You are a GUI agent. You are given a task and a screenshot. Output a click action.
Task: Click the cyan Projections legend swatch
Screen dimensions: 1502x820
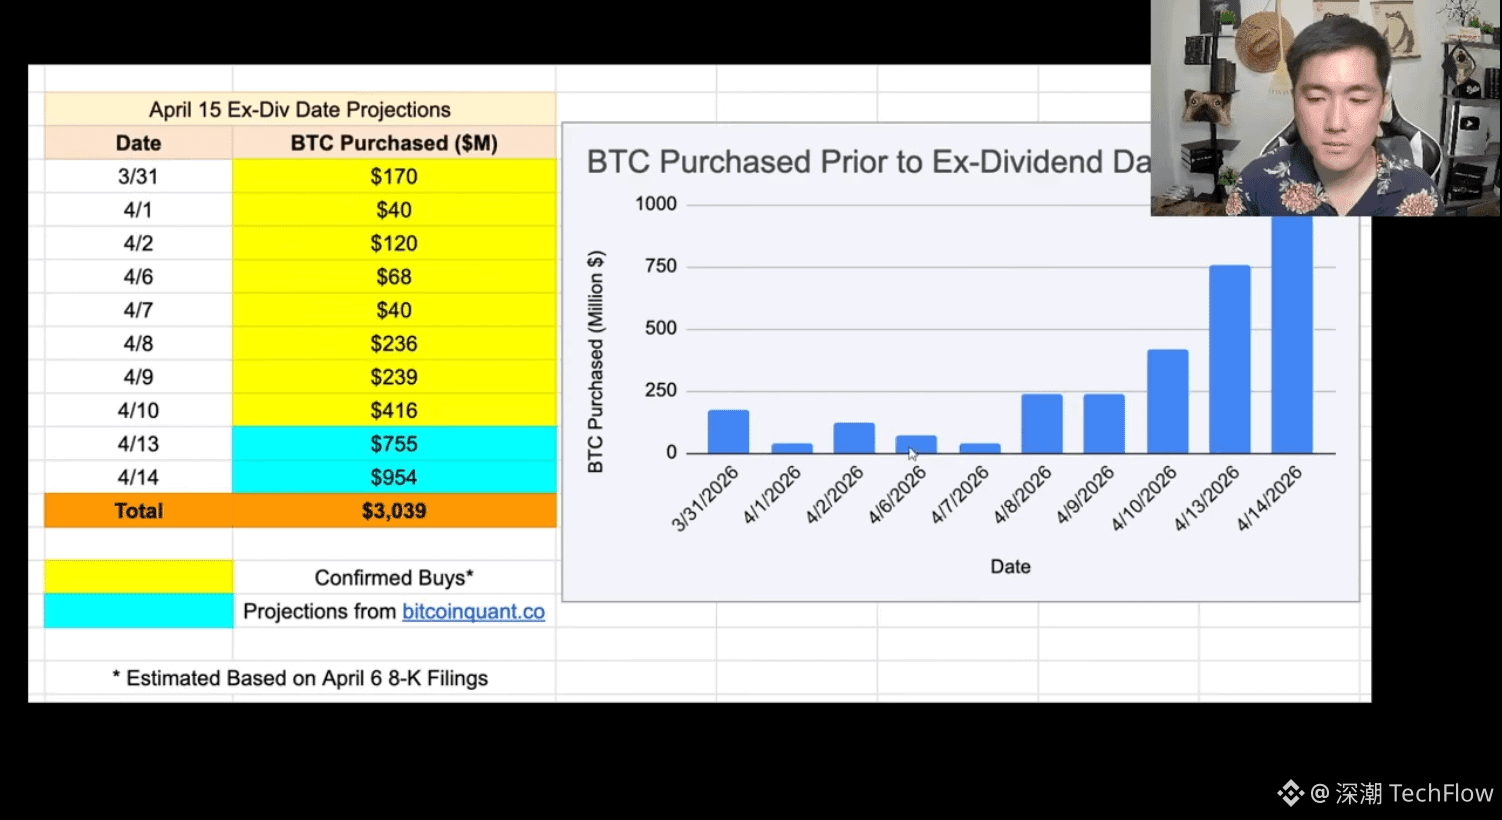point(138,611)
